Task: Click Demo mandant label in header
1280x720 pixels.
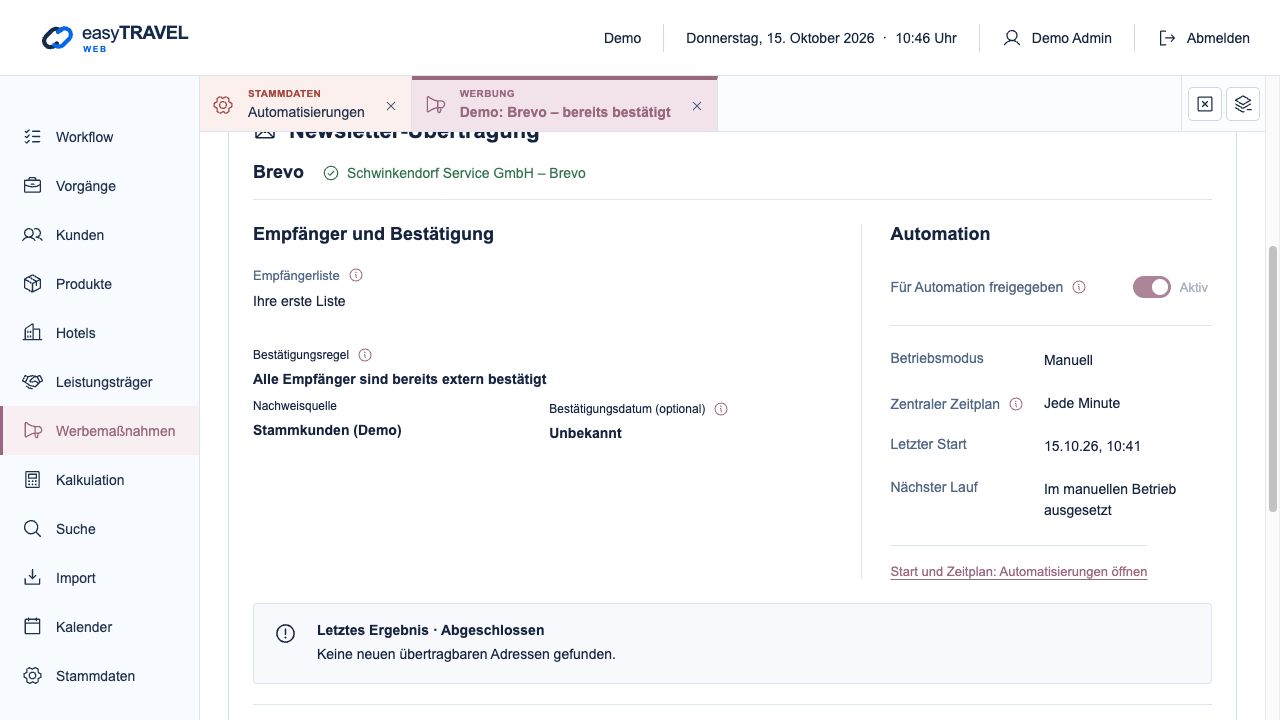Action: click(622, 38)
